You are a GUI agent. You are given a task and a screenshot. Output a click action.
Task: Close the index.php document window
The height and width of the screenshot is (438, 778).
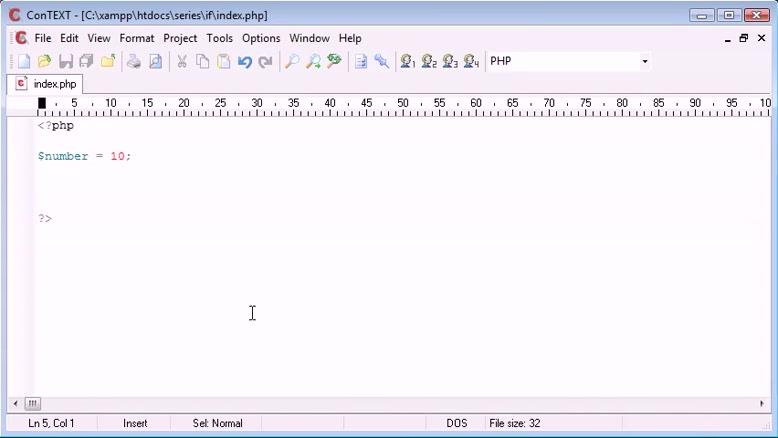point(761,38)
